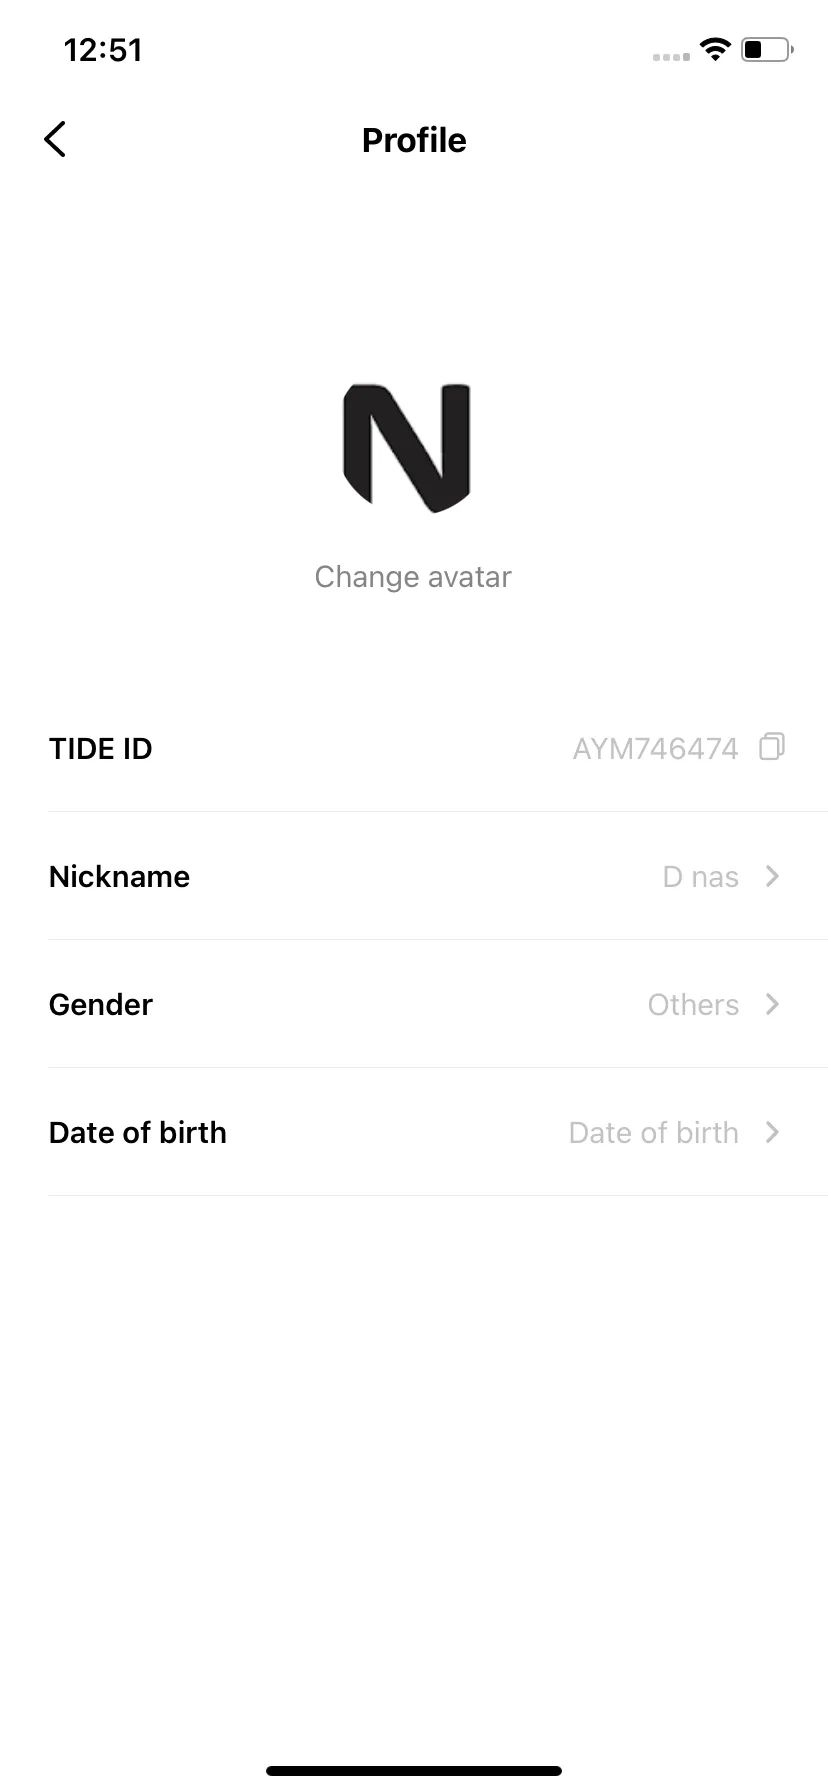The width and height of the screenshot is (828, 1792).
Task: Tap the cellular signal dots icon
Action: point(671,57)
